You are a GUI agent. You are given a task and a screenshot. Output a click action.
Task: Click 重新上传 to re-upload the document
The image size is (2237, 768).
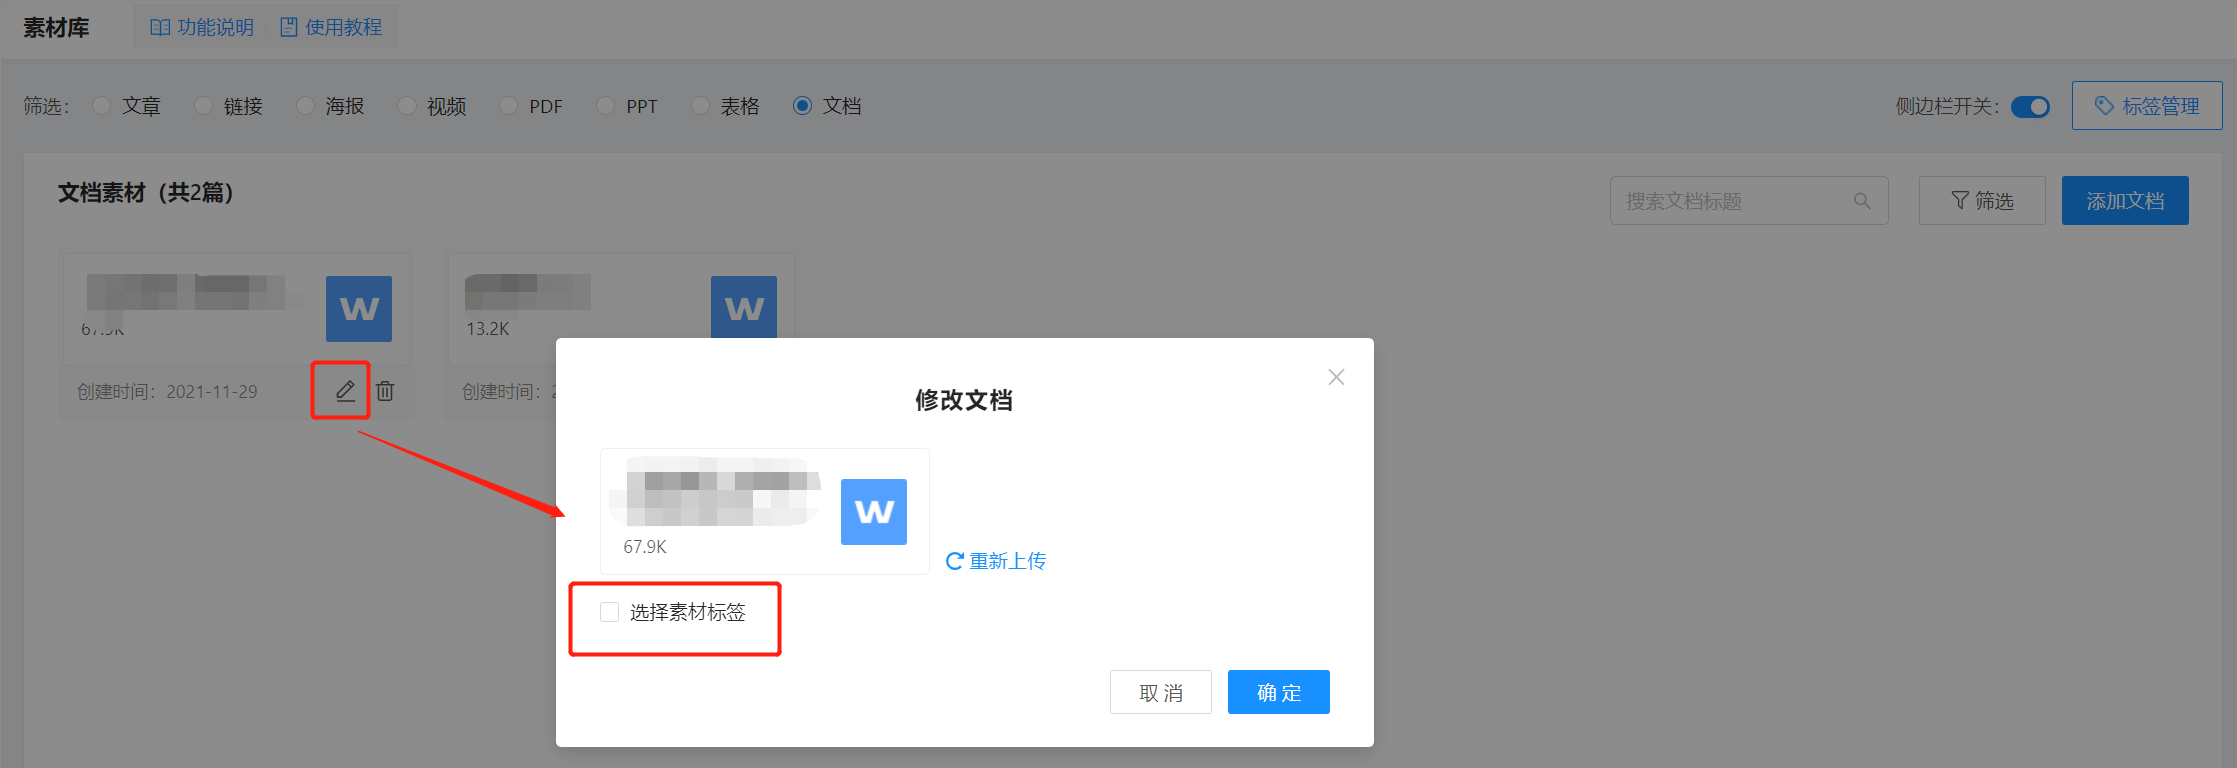(x=996, y=561)
